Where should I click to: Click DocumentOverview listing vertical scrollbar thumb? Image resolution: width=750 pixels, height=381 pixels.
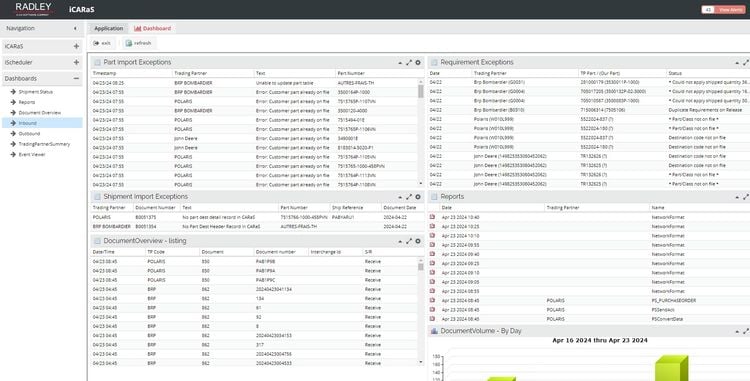[x=421, y=266]
